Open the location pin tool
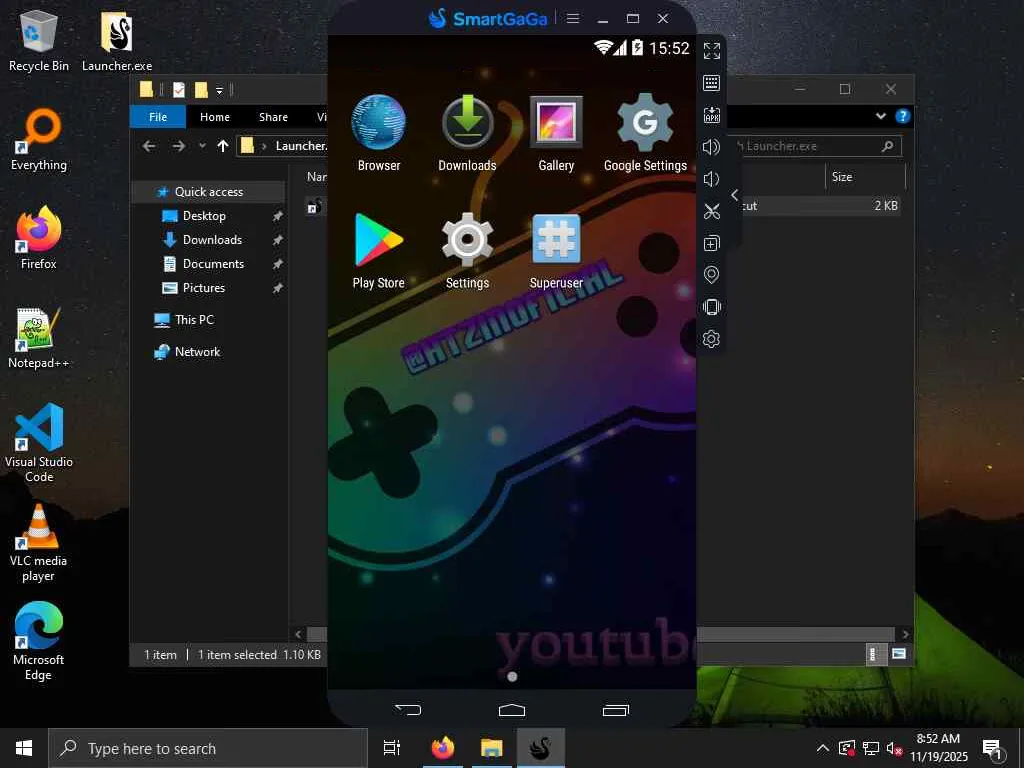Viewport: 1024px width, 768px height. point(712,275)
